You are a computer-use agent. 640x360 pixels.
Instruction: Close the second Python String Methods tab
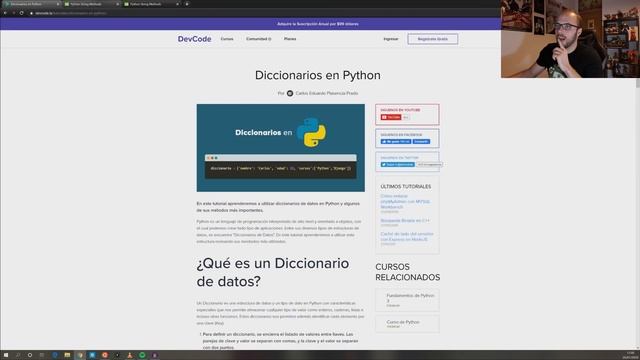pyautogui.click(x=178, y=4)
